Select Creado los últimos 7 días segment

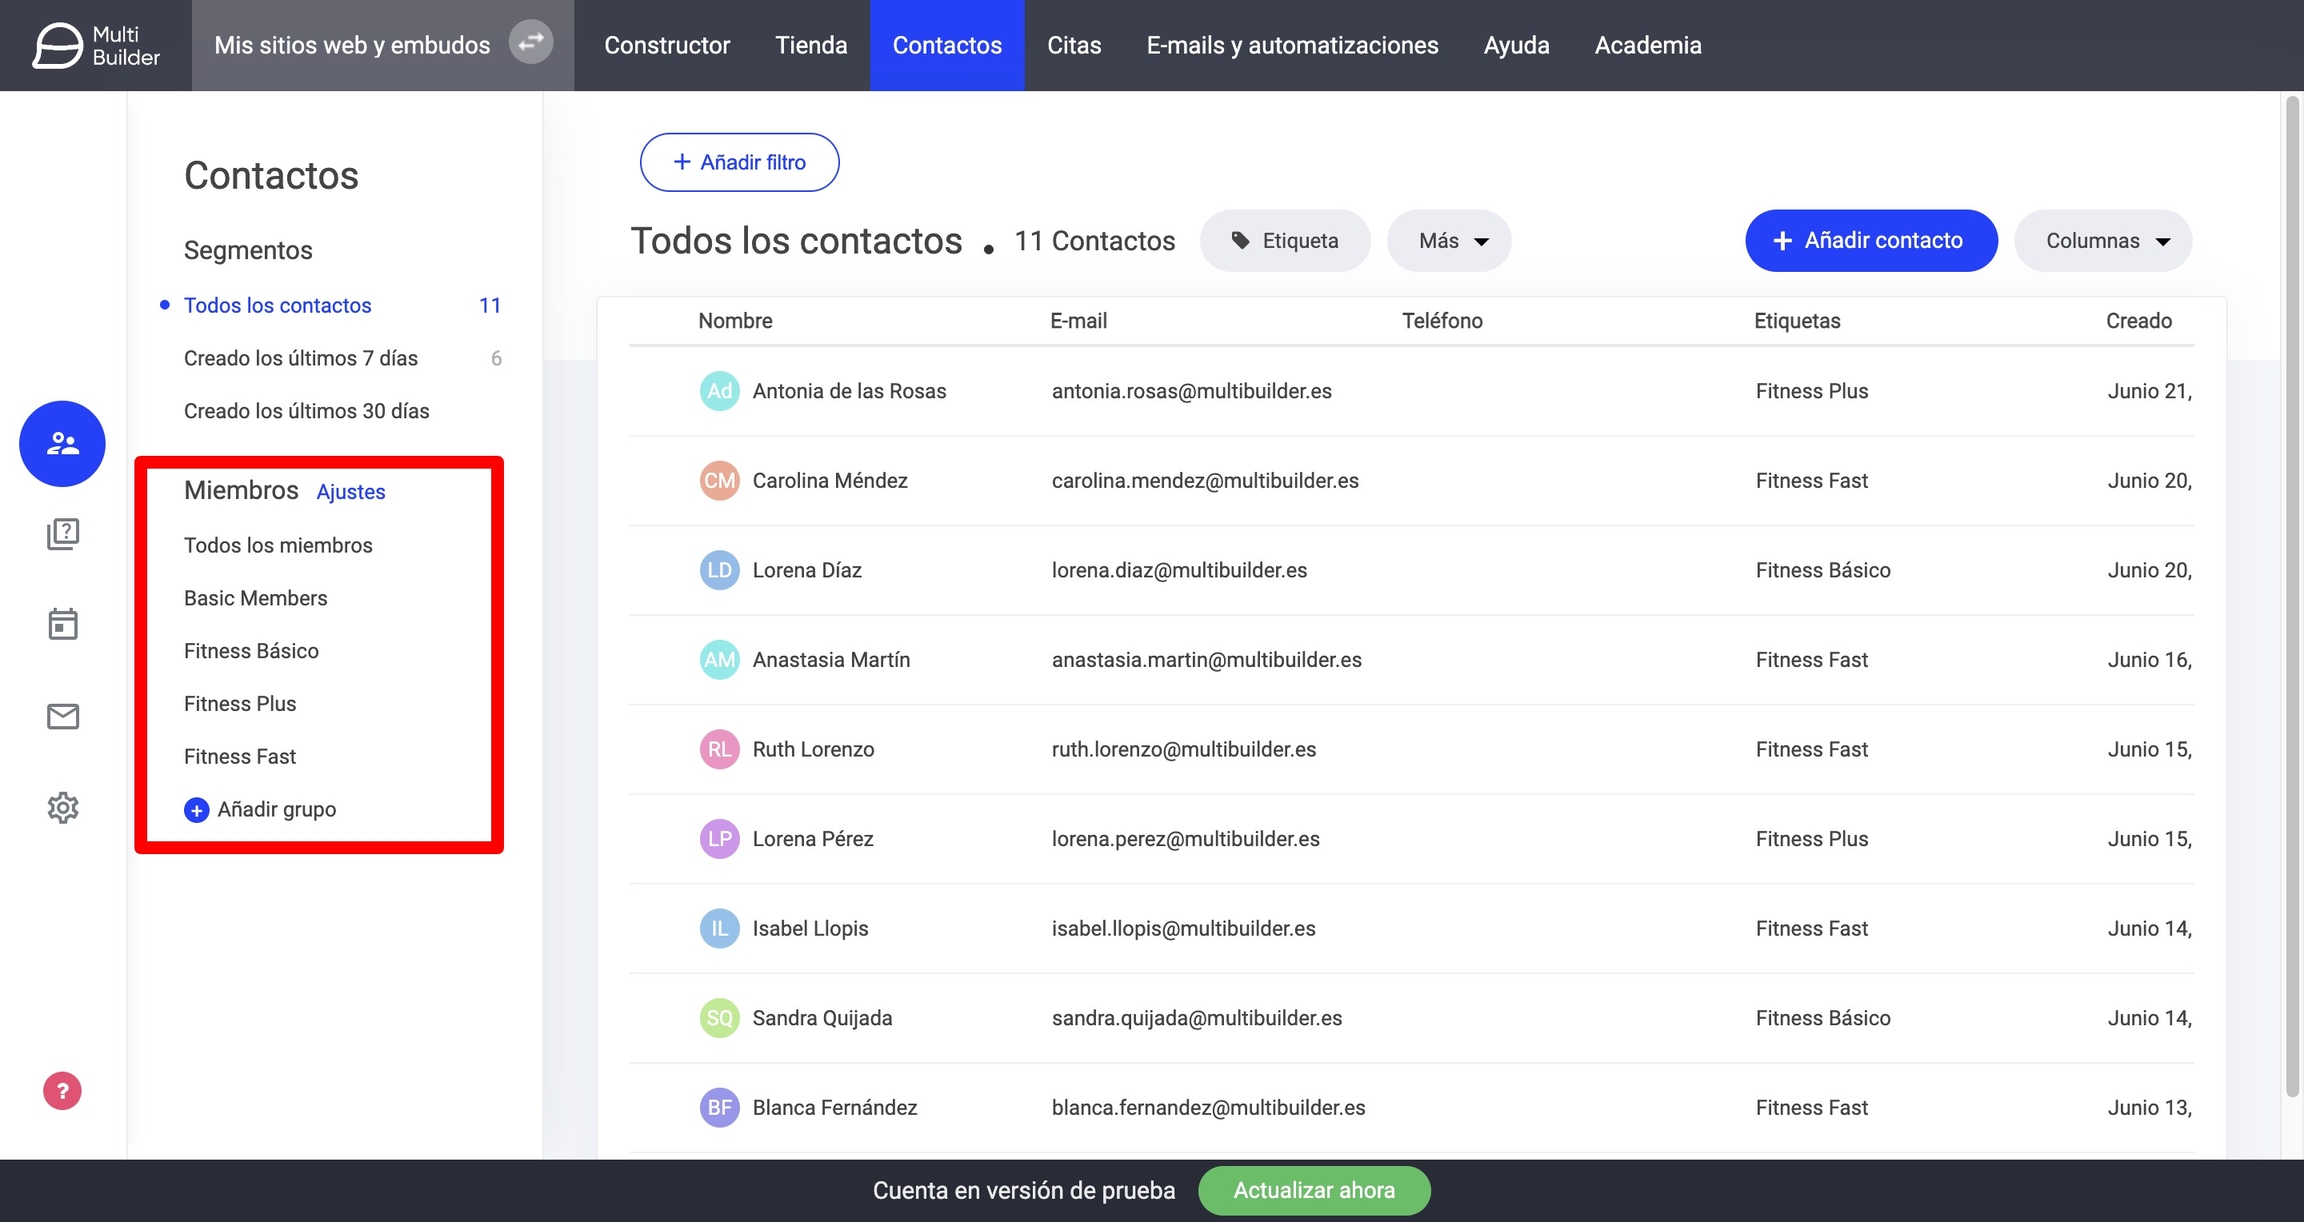tap(301, 358)
